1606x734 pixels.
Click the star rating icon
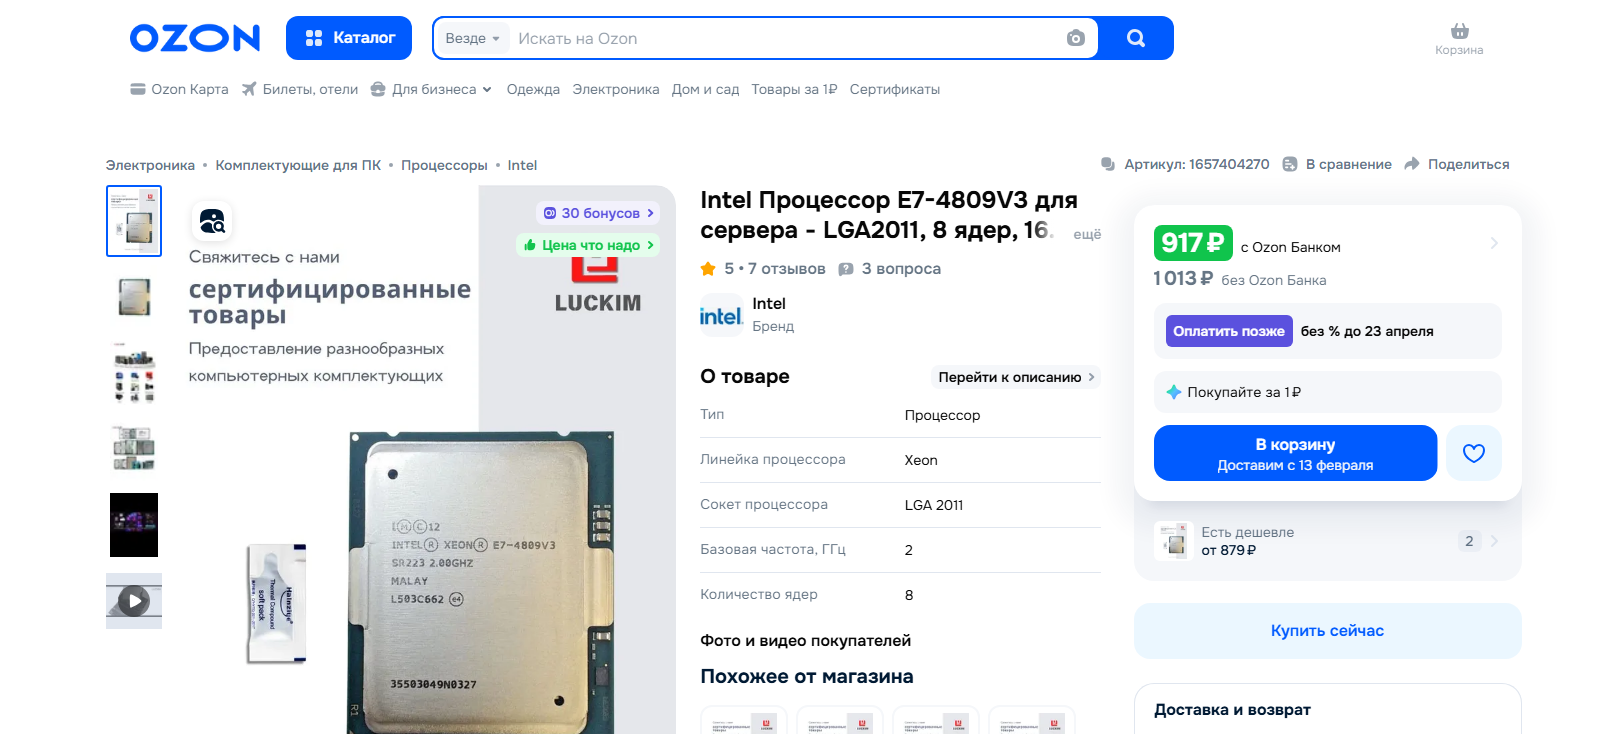(708, 269)
